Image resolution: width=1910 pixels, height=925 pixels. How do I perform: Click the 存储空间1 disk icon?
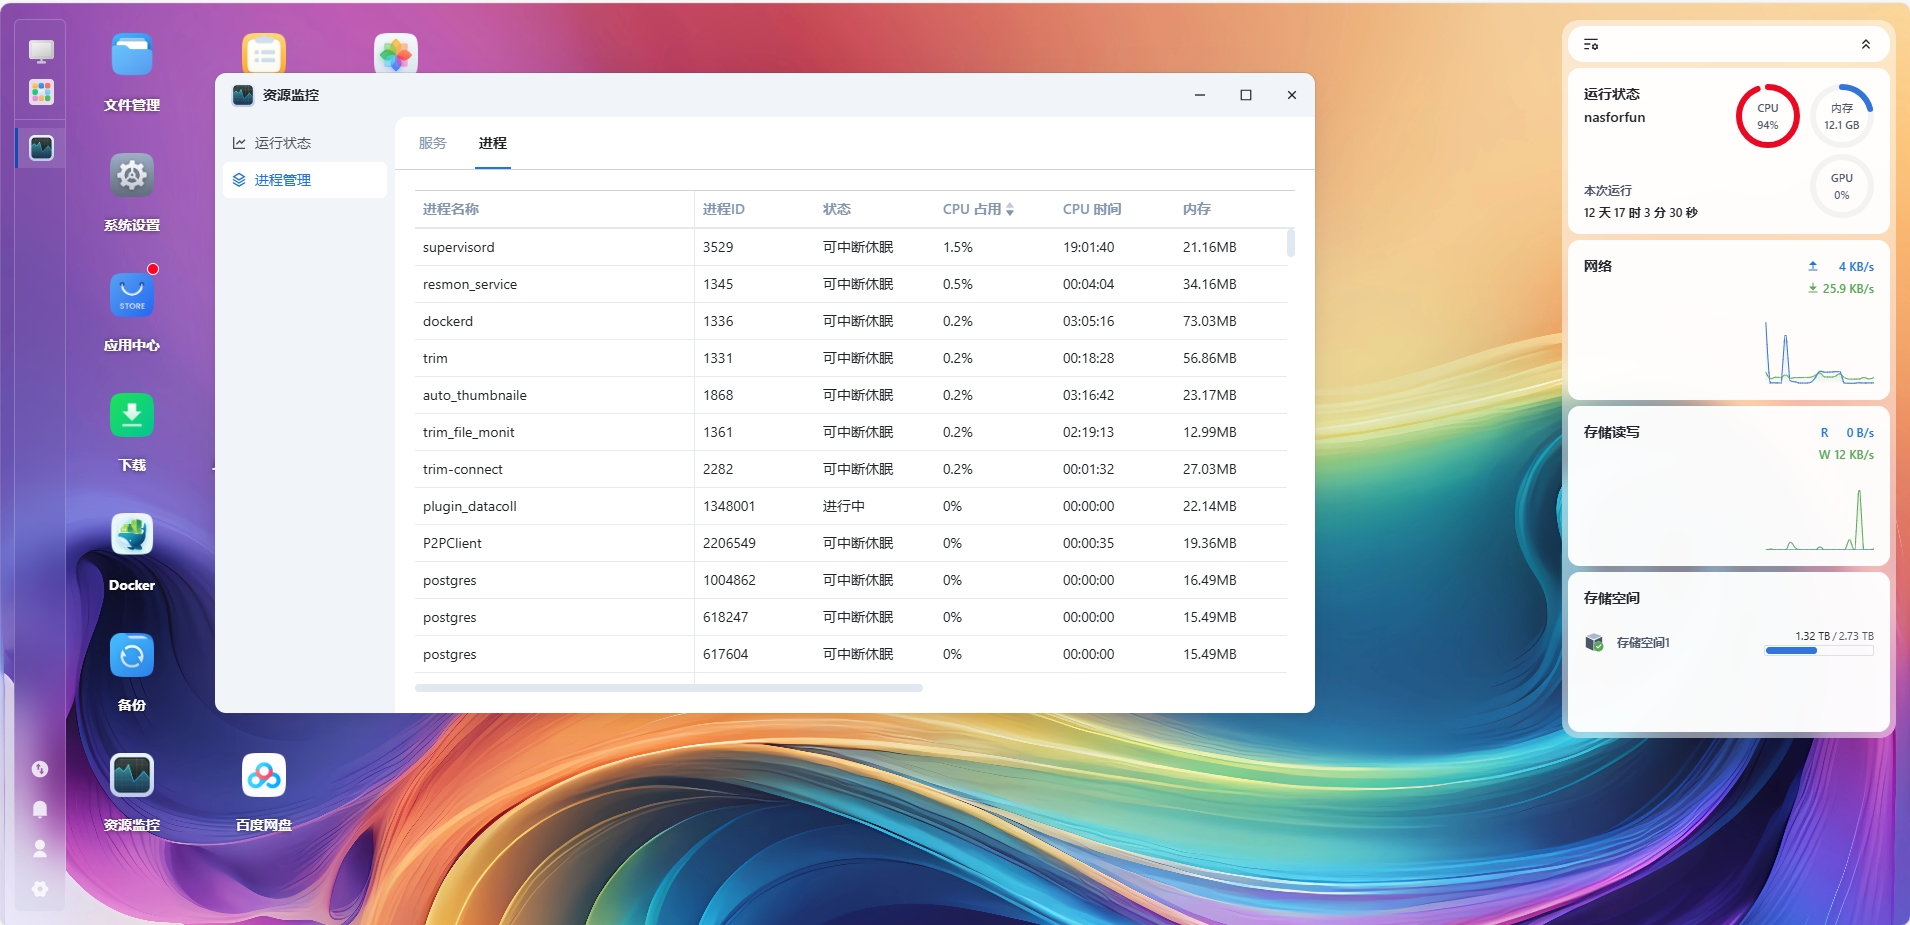[1594, 642]
